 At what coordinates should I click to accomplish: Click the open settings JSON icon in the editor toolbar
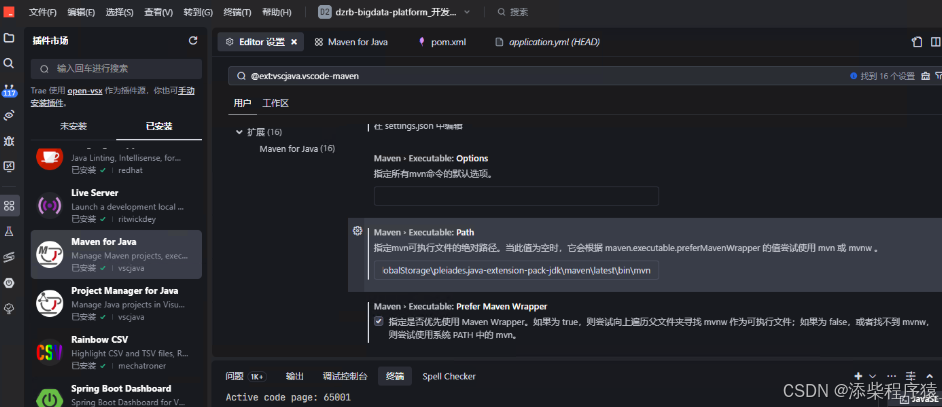click(x=917, y=42)
